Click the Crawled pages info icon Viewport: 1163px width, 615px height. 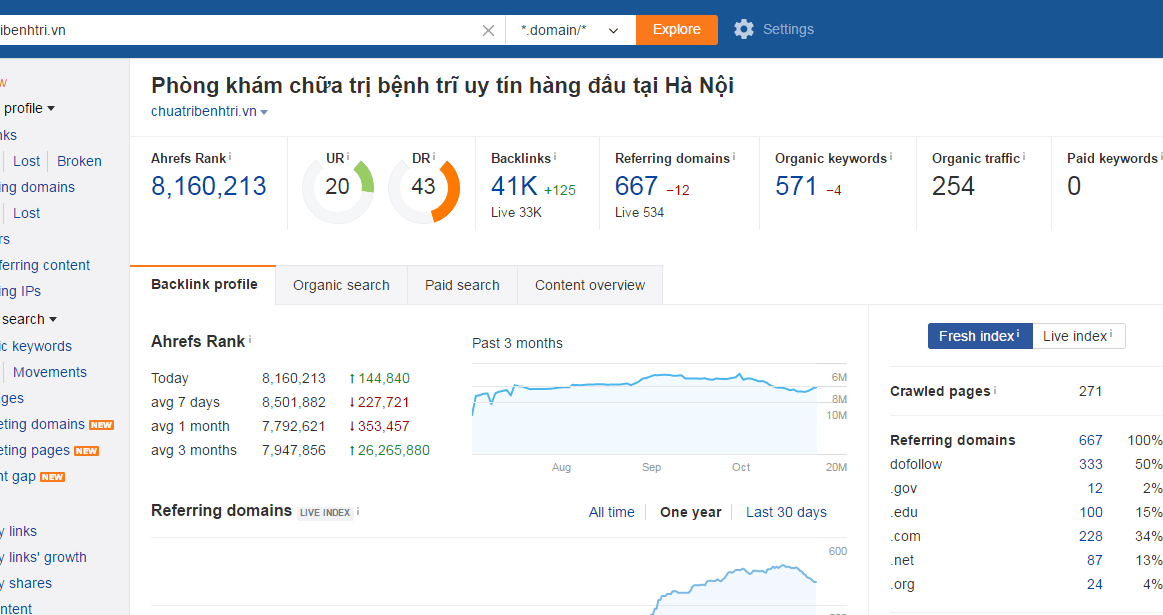(995, 390)
